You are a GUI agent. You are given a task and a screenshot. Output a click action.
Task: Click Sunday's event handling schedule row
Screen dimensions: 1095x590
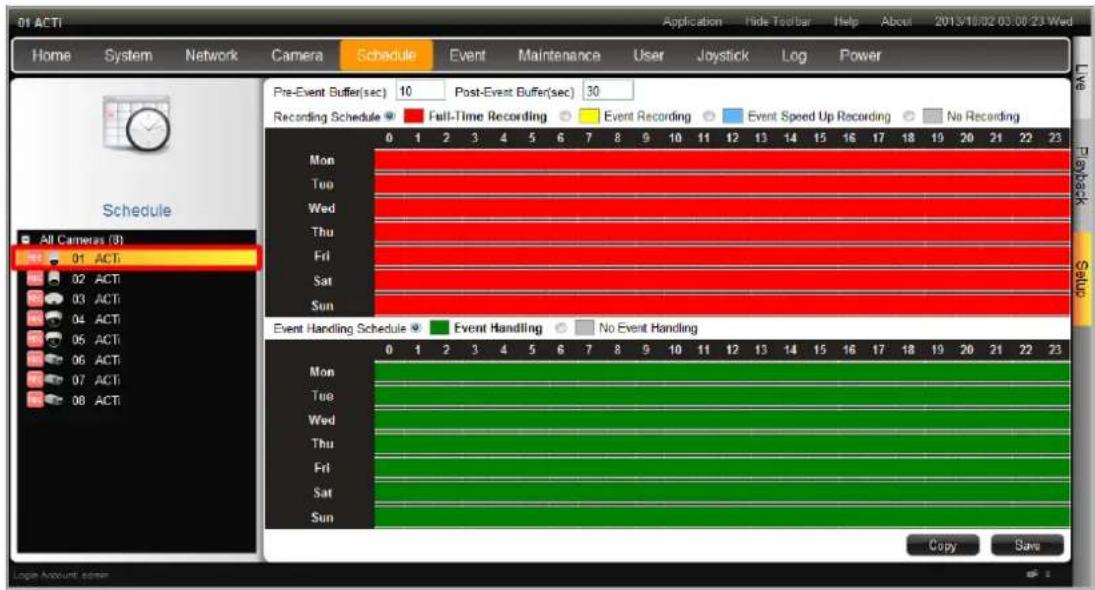pyautogui.click(x=721, y=517)
